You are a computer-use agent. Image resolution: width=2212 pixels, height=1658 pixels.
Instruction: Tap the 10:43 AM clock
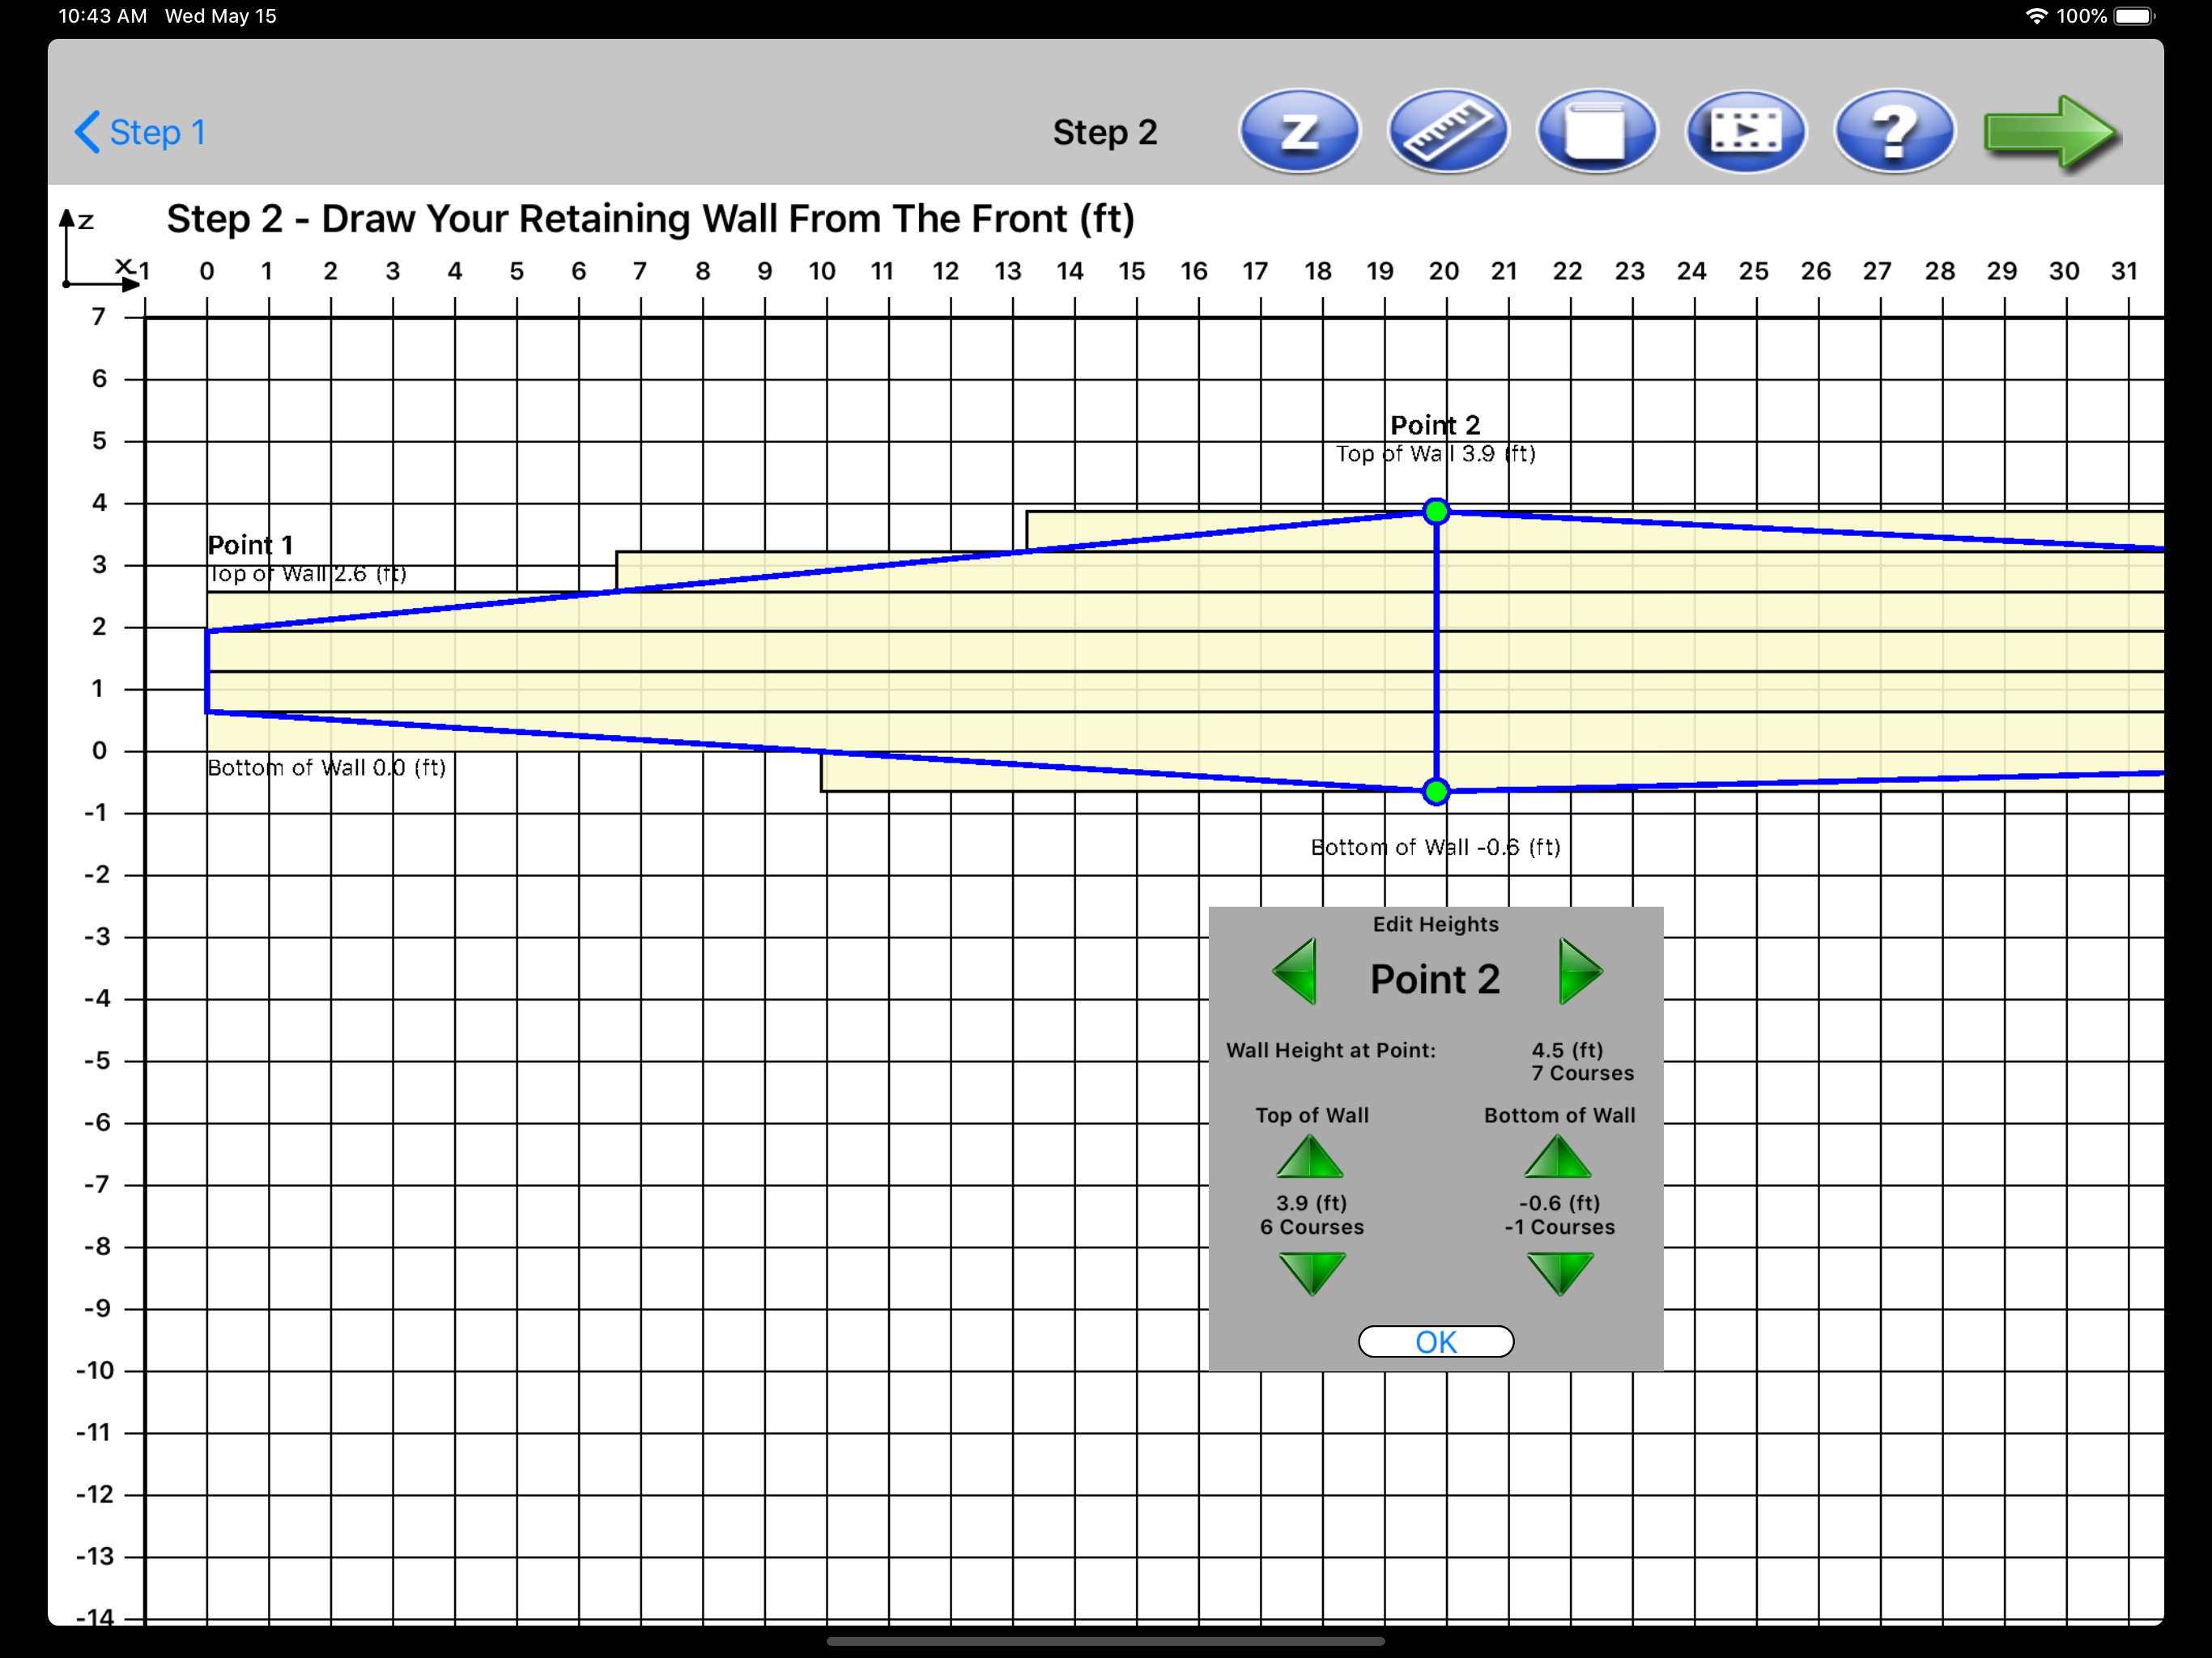tap(102, 16)
